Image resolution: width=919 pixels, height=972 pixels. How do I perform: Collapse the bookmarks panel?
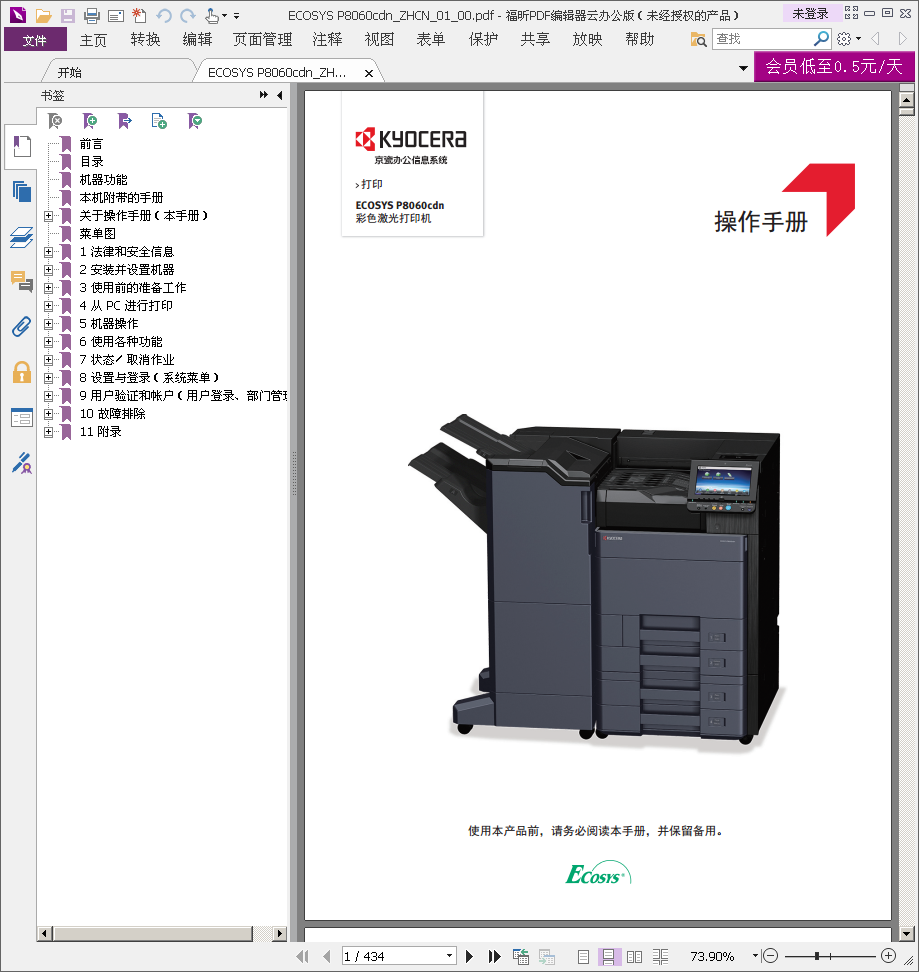tap(279, 95)
